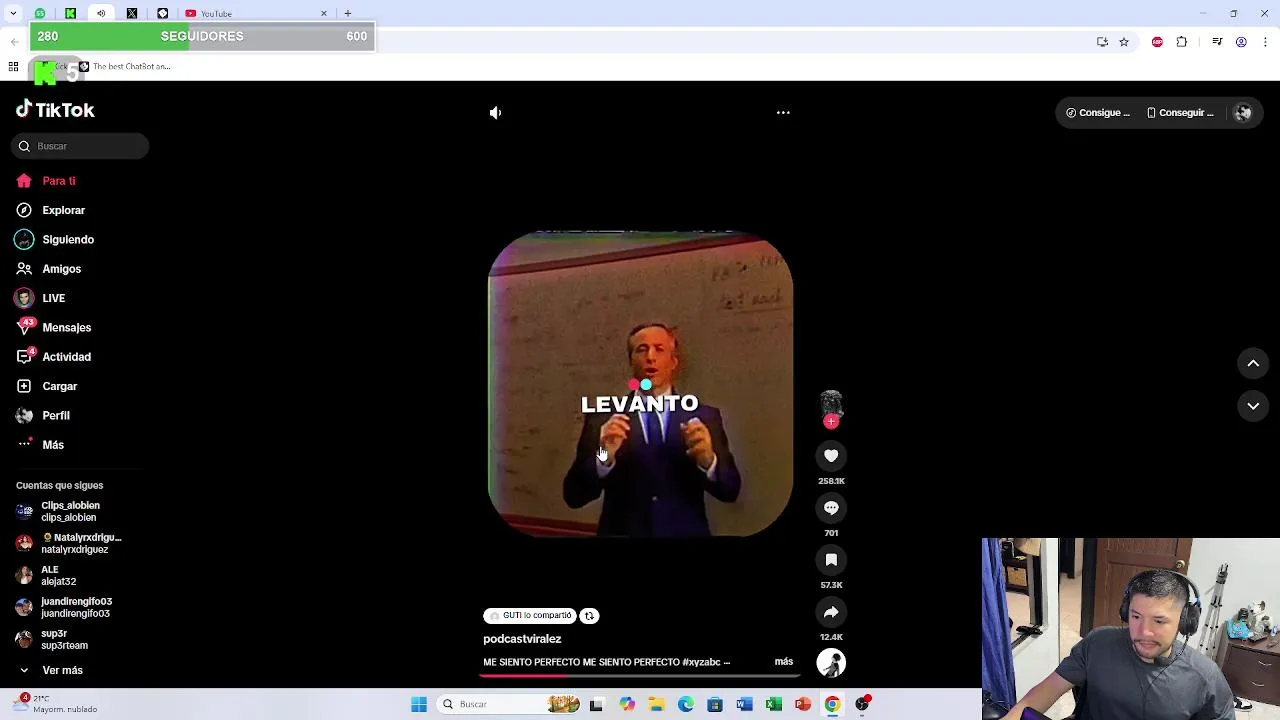Viewport: 1280px width, 720px height.
Task: Save video with bookmark icon
Action: click(831, 560)
